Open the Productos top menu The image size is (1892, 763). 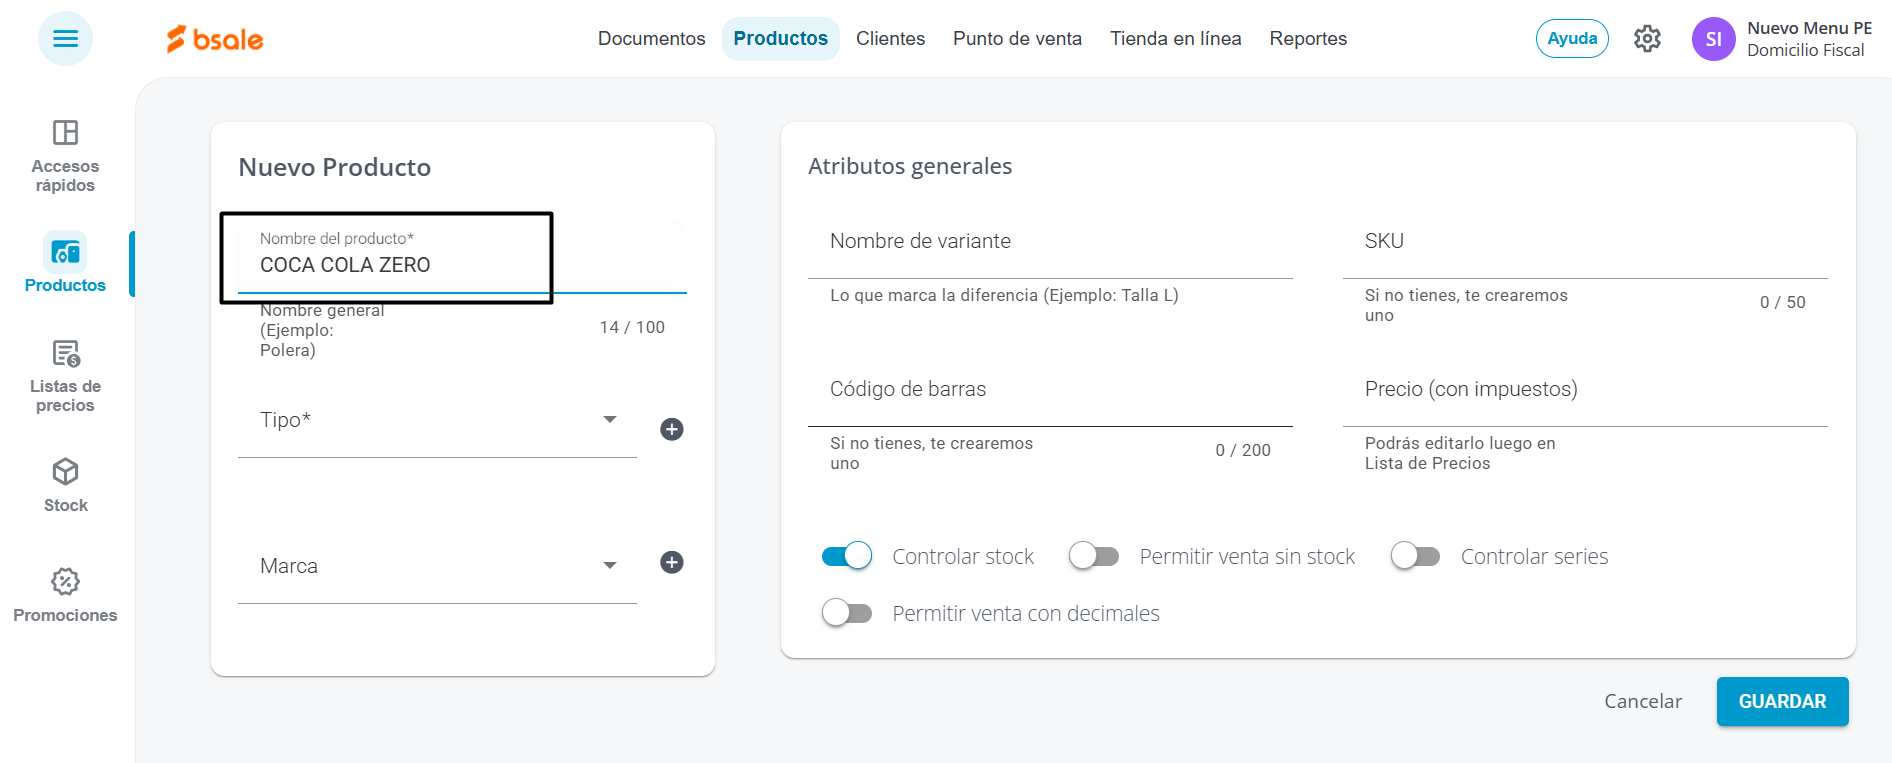pos(781,39)
